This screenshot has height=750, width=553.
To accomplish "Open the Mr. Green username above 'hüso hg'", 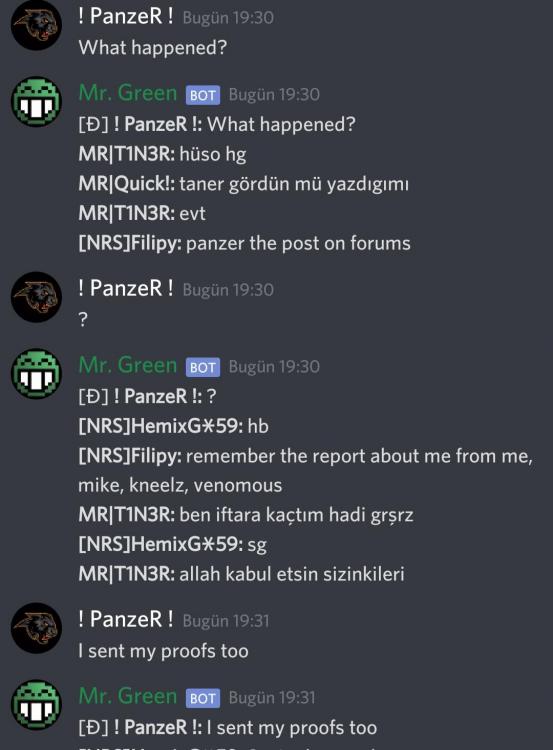I will 128,93.
